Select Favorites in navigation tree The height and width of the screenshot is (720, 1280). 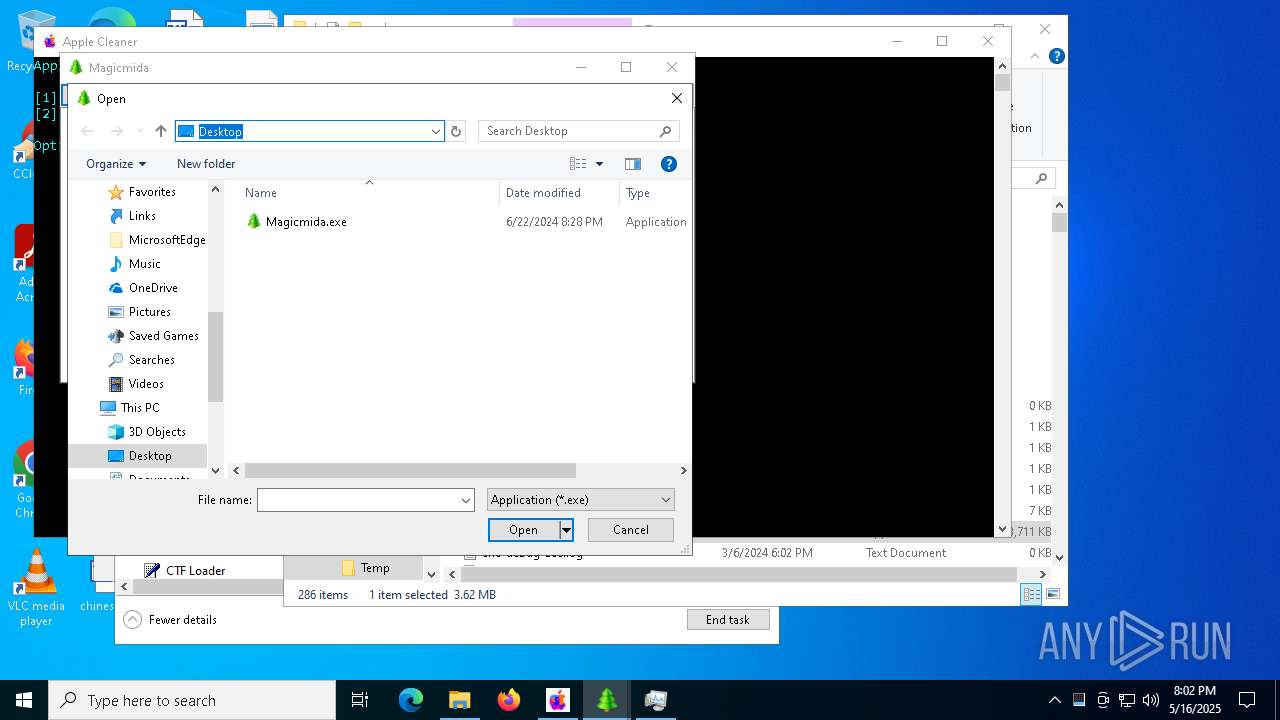tap(152, 192)
